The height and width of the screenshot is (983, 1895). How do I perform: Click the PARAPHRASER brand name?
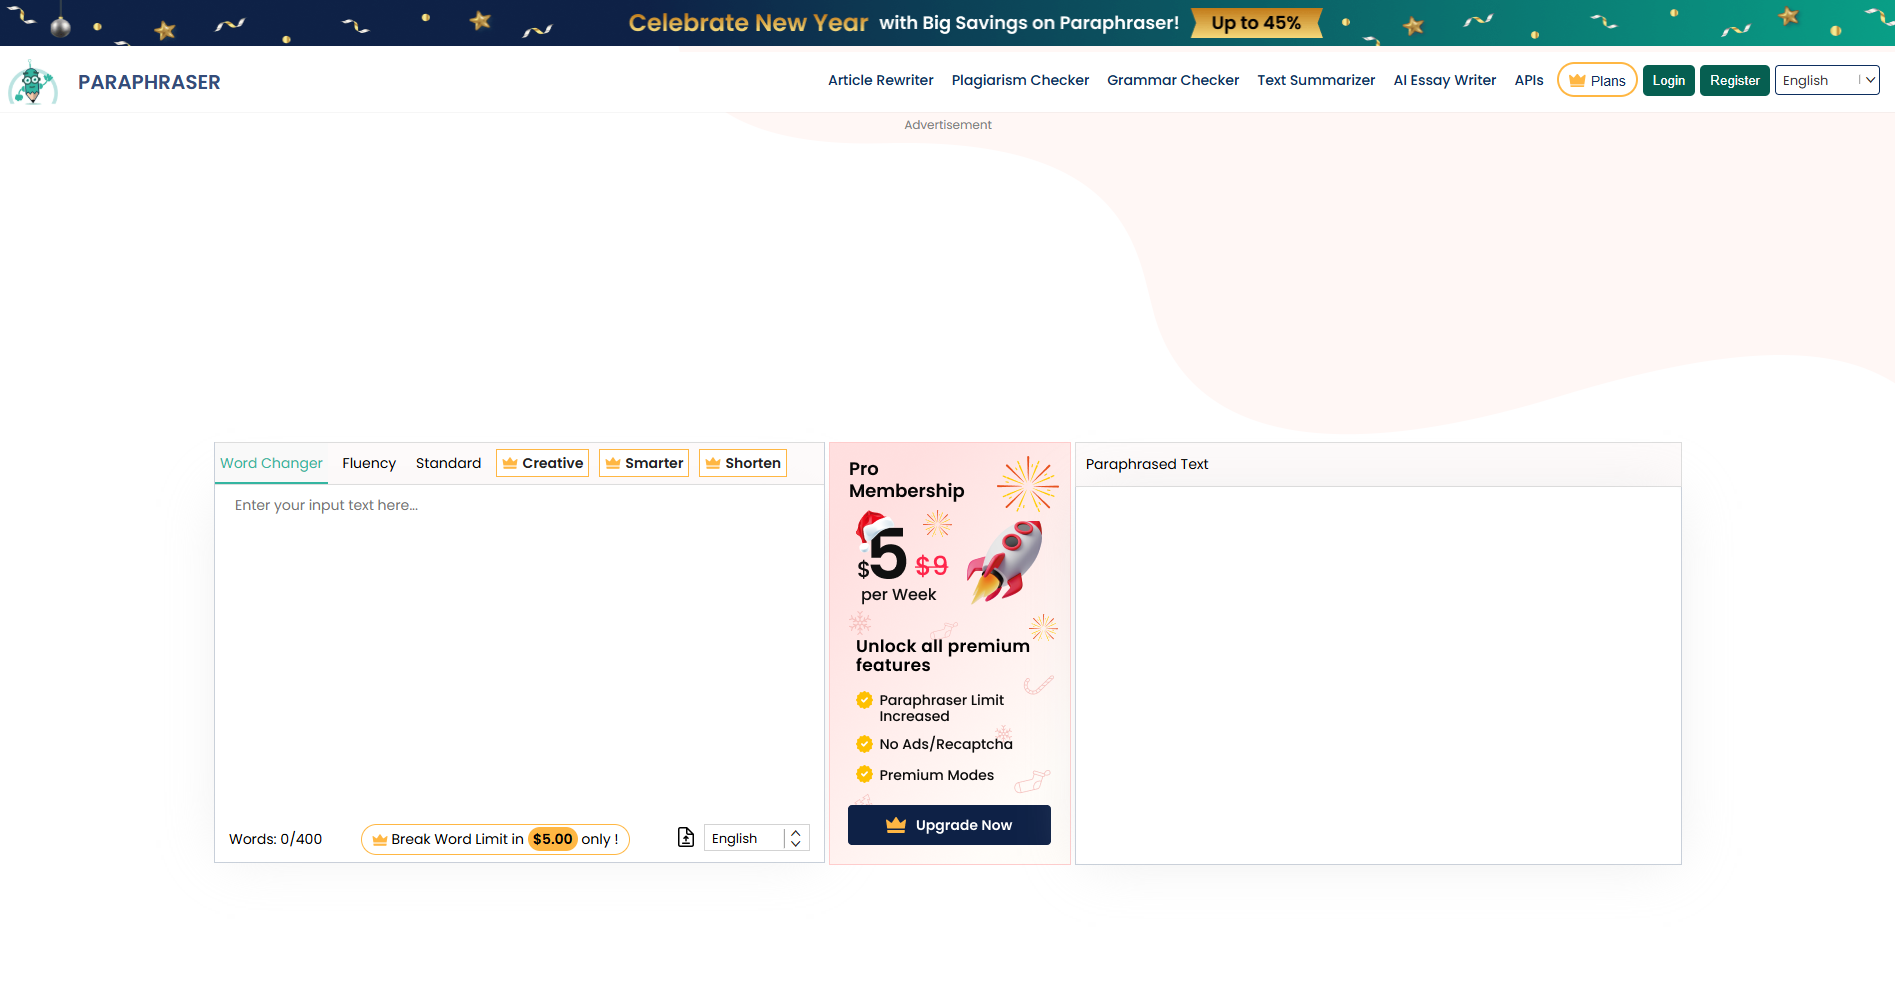(x=149, y=82)
